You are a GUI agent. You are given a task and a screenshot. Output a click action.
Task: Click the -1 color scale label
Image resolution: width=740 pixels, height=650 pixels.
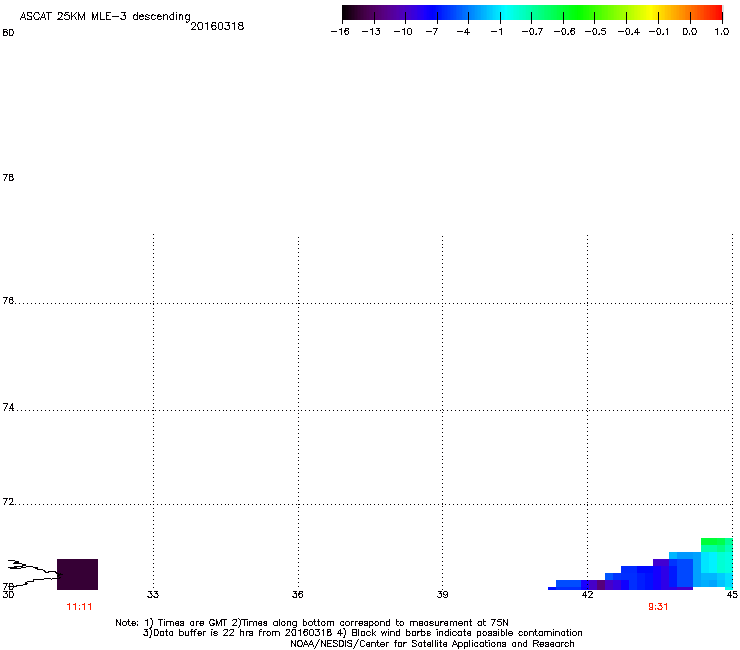coord(496,32)
